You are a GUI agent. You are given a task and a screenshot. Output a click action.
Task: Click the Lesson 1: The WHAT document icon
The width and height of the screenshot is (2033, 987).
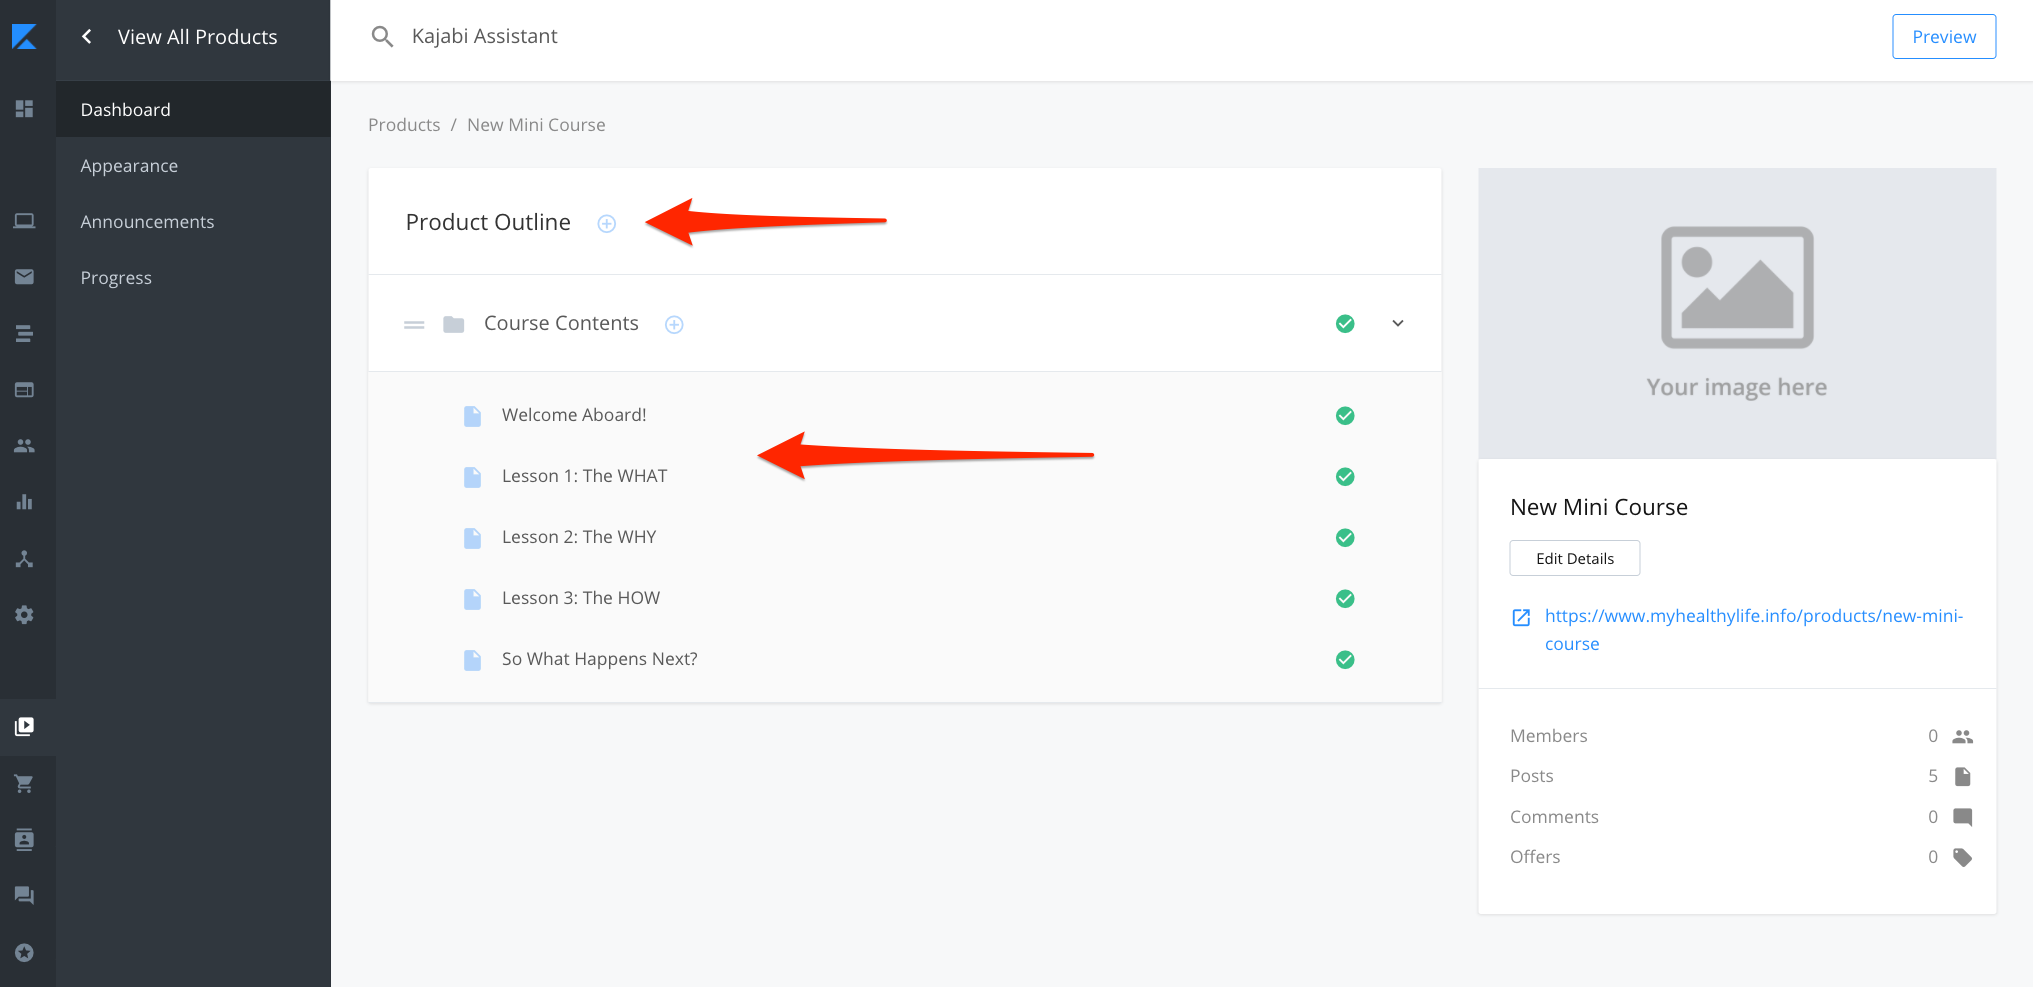[473, 477]
